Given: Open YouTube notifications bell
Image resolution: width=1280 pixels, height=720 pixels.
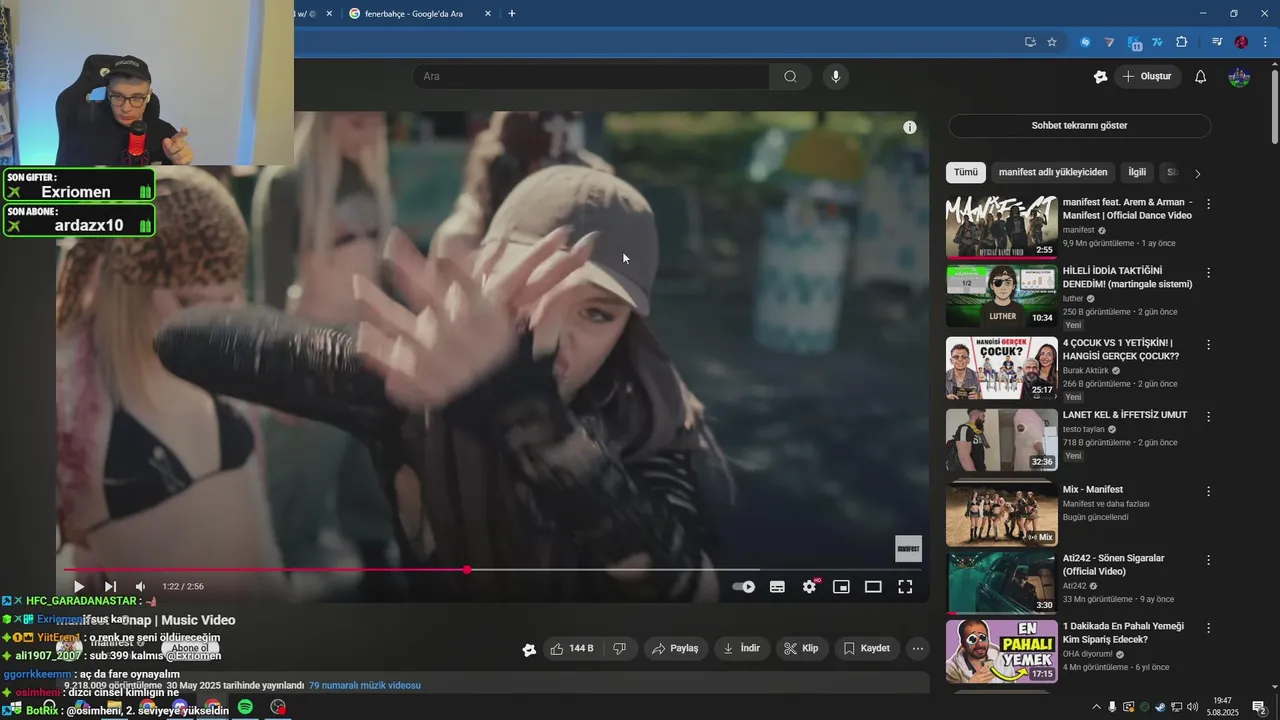Looking at the screenshot, I should pos(1201,77).
